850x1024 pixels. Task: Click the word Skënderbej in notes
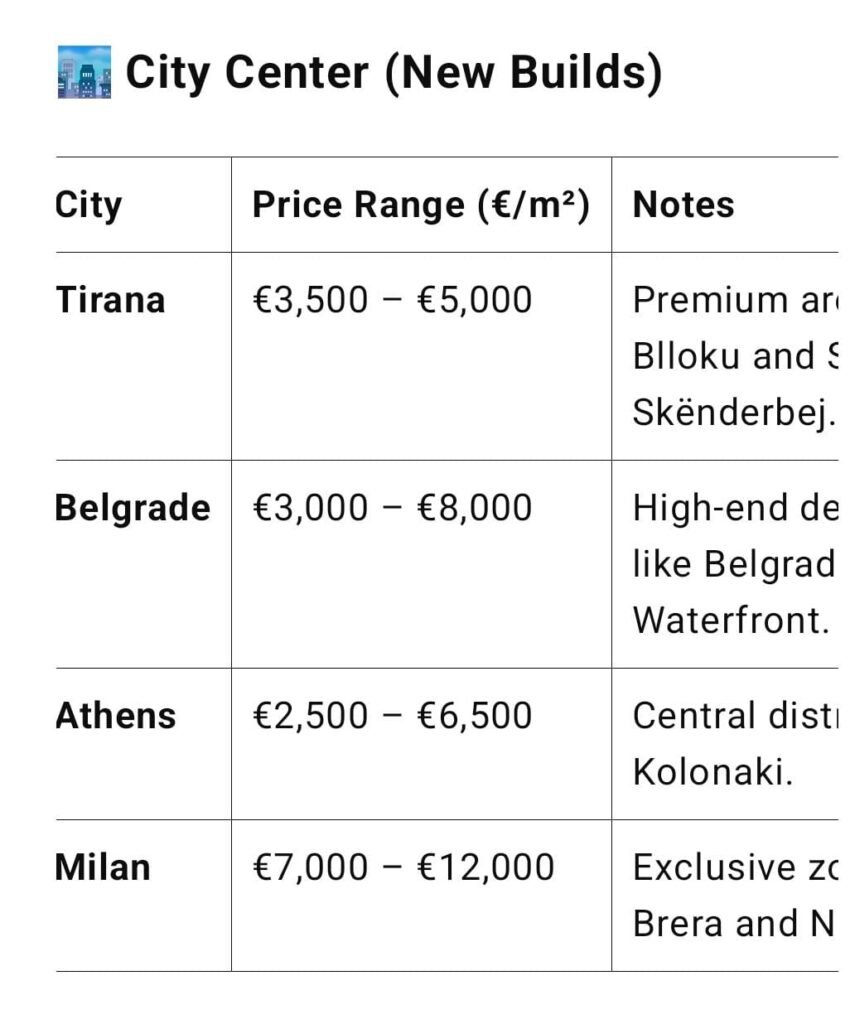pos(732,413)
